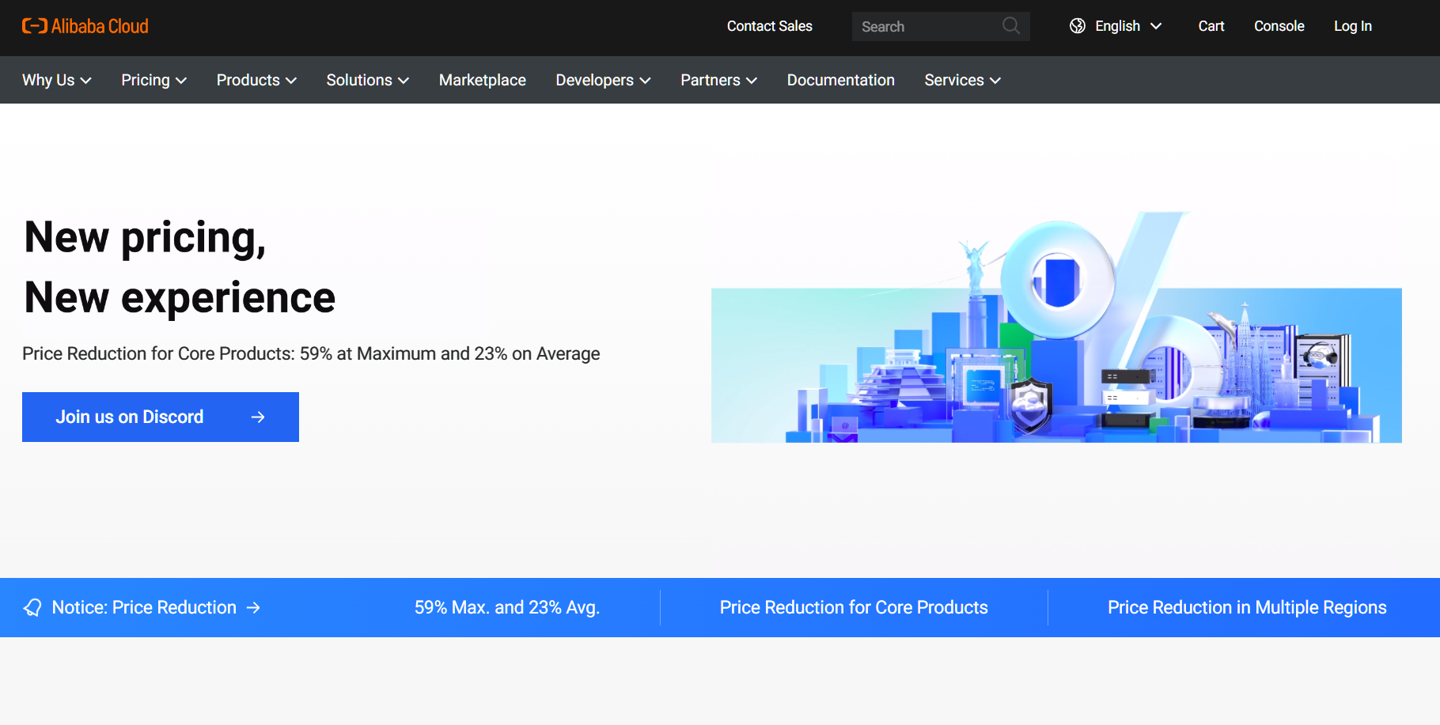Go to Documentation in nav bar
1440x725 pixels.
click(840, 80)
